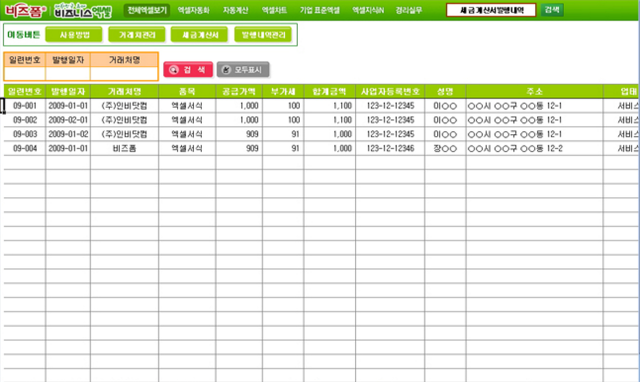The width and height of the screenshot is (640, 382).
Task: Select VAT cell 100 in row 09-001
Action: click(283, 106)
